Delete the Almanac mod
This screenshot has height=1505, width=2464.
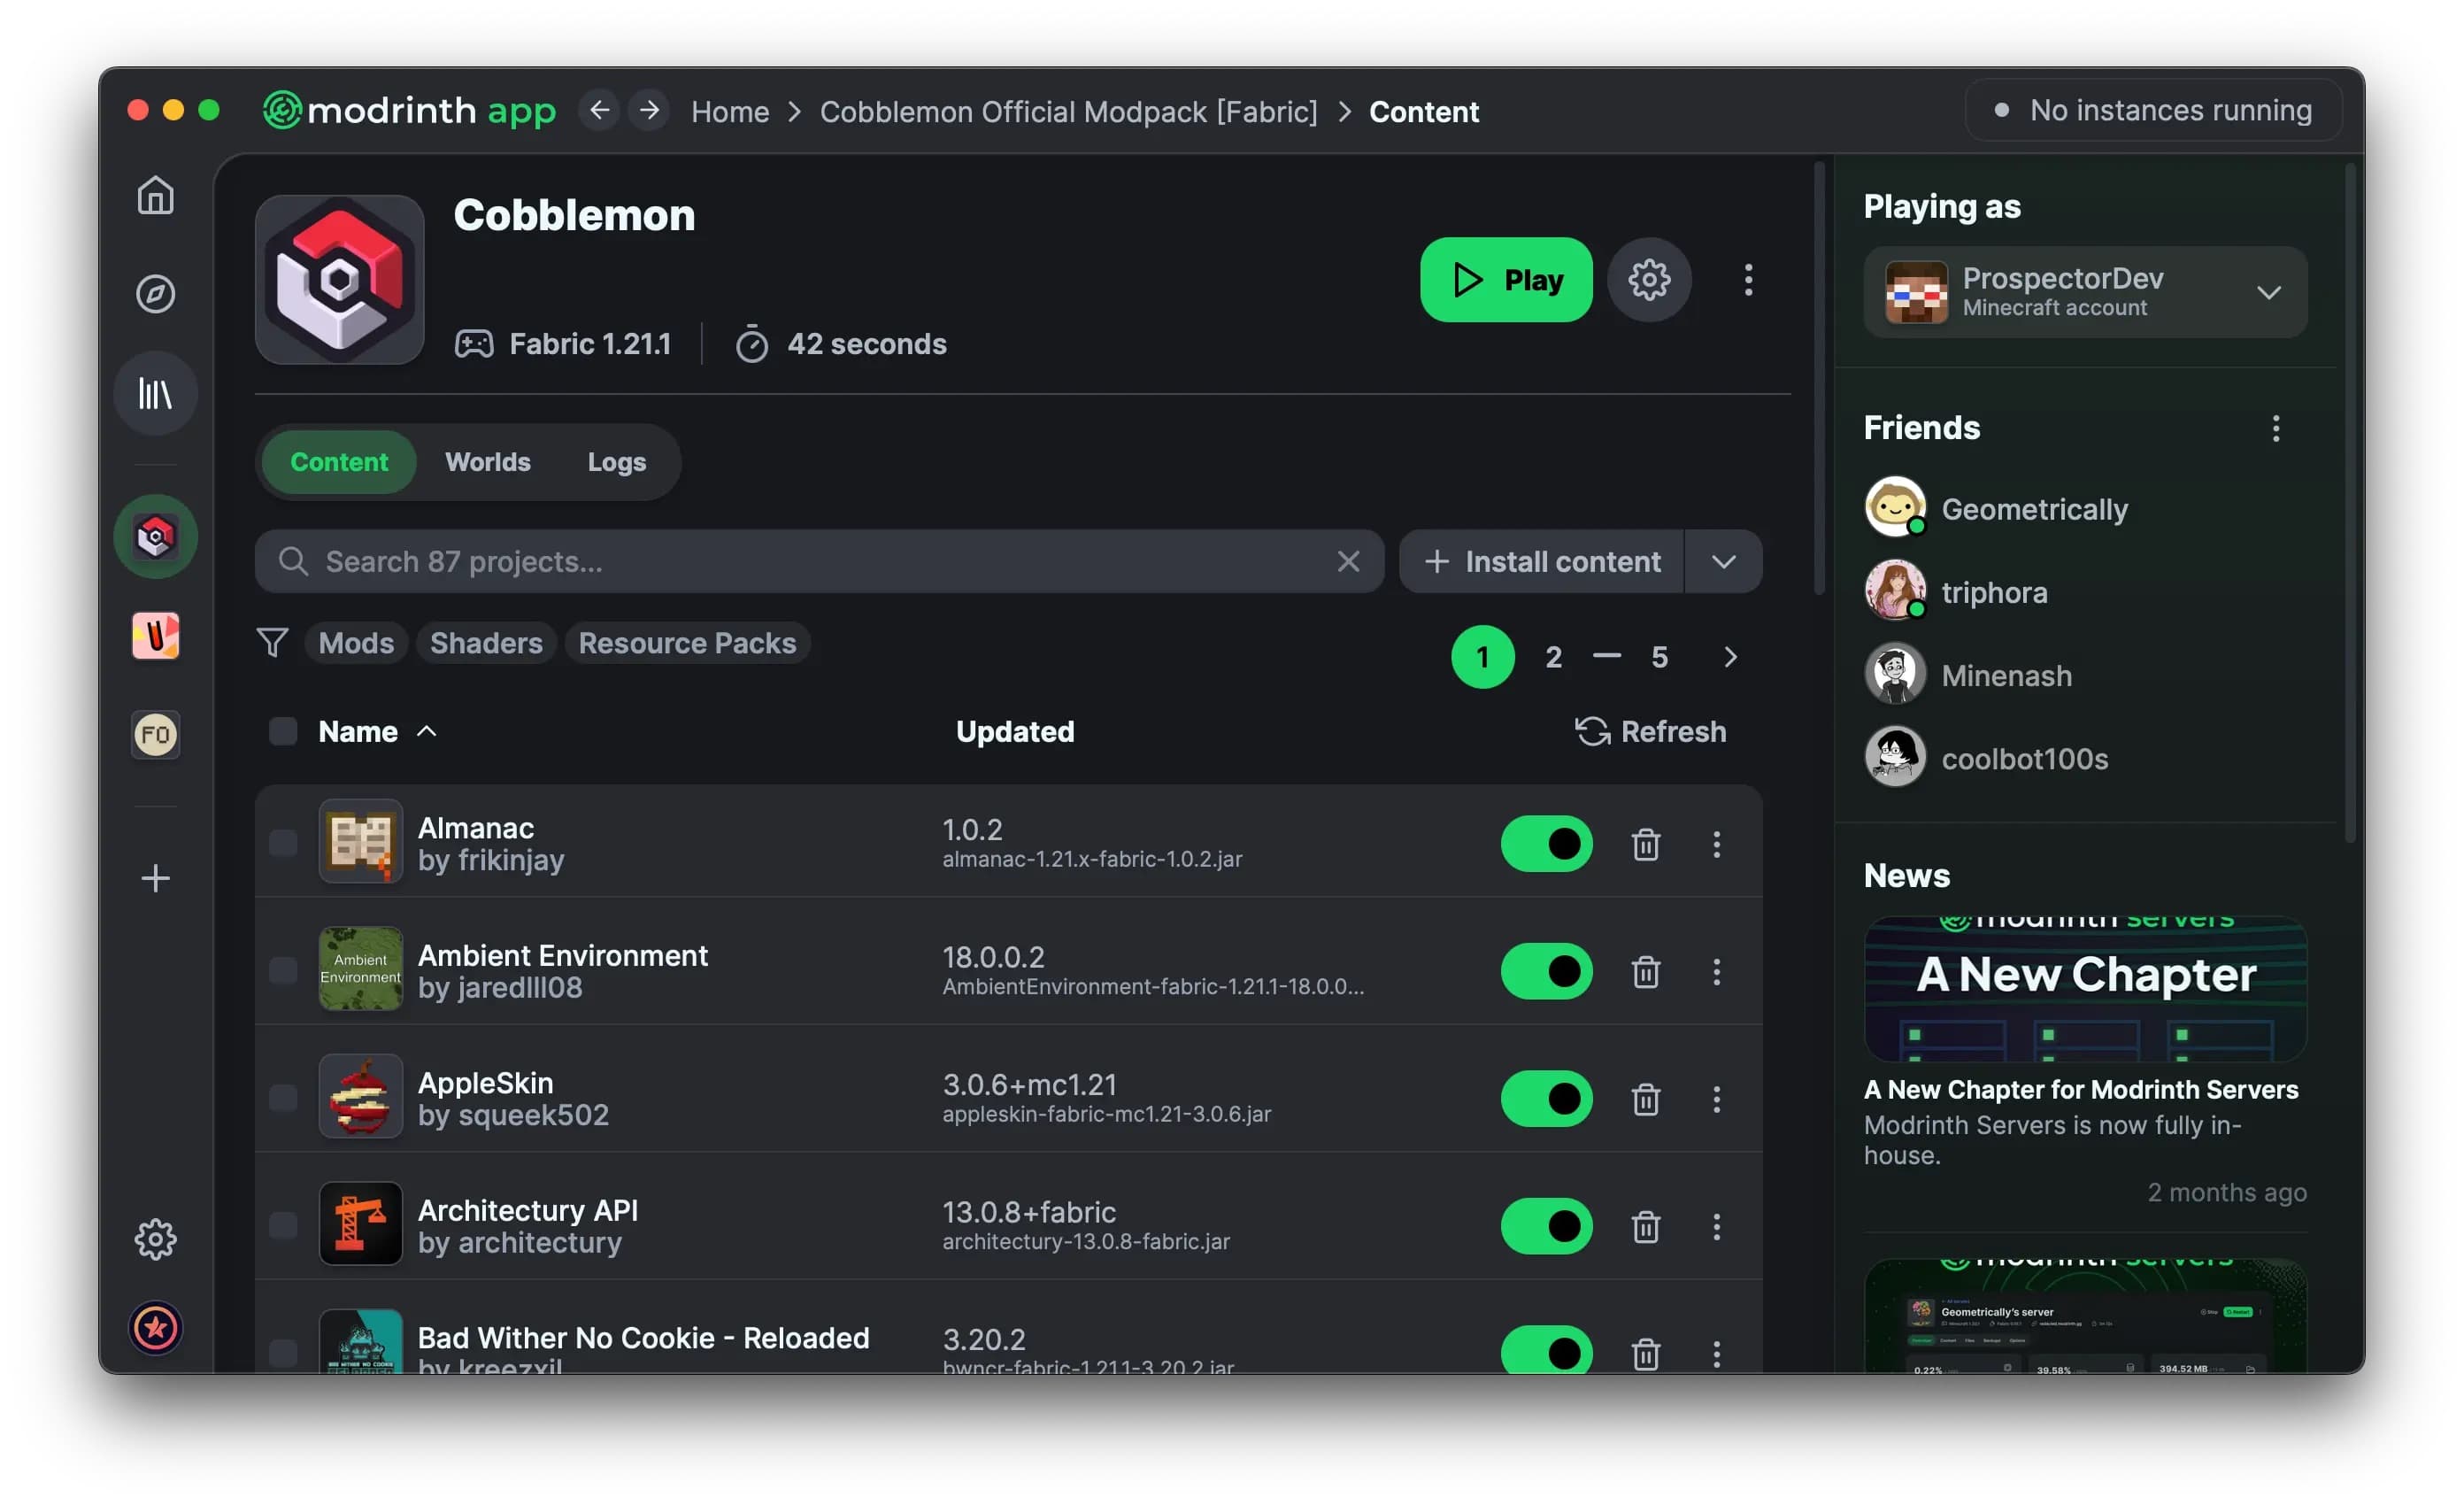click(x=1646, y=845)
